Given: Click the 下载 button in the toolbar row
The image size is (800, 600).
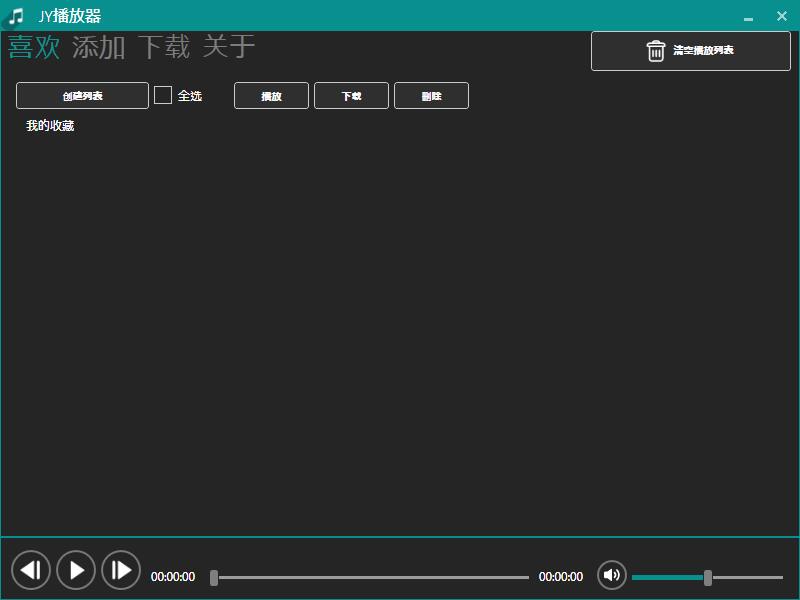Looking at the screenshot, I should [351, 95].
